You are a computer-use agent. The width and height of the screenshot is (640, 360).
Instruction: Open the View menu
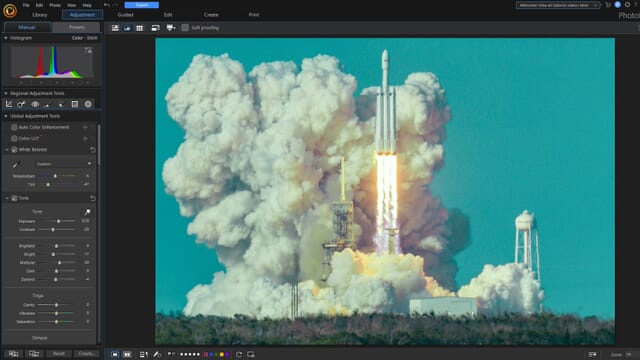(x=71, y=5)
